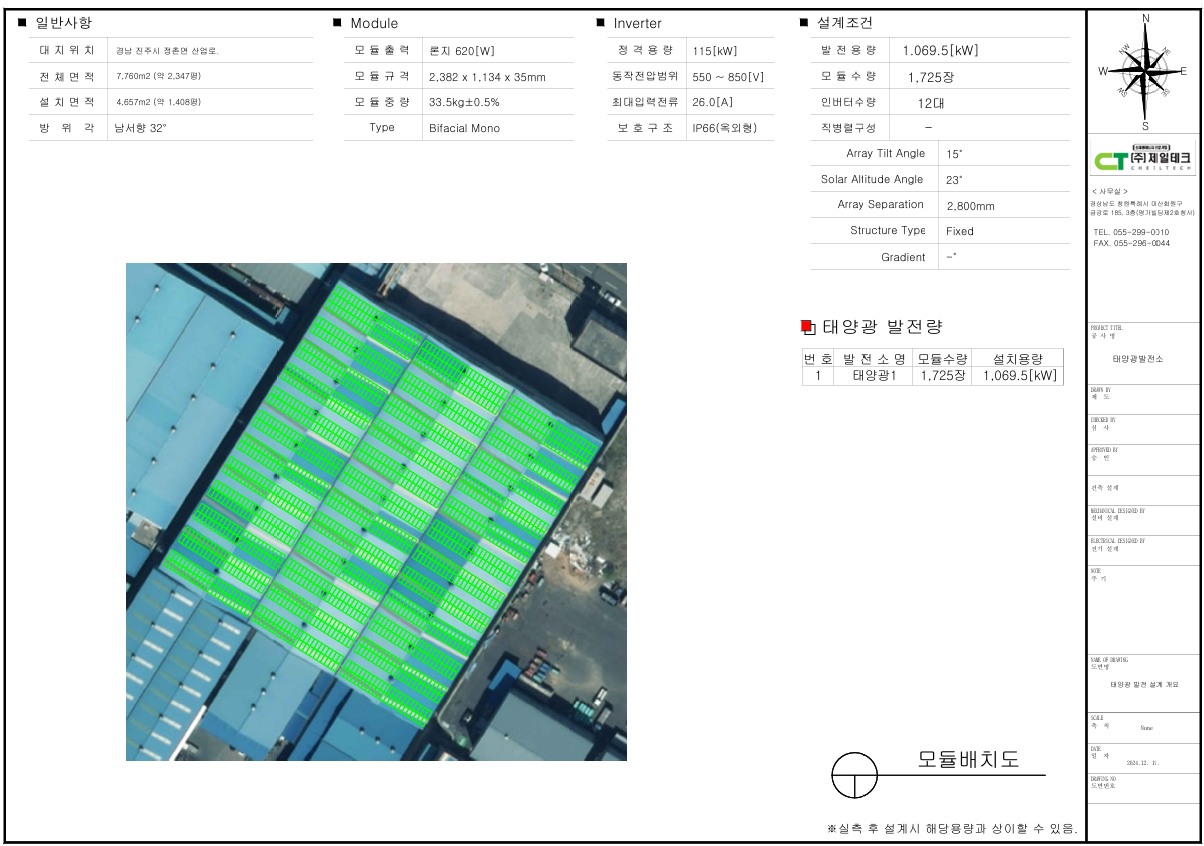This screenshot has width=1204, height=846.
Task: Click the 모듈배치도 drawing title circle symbol
Action: 854,775
